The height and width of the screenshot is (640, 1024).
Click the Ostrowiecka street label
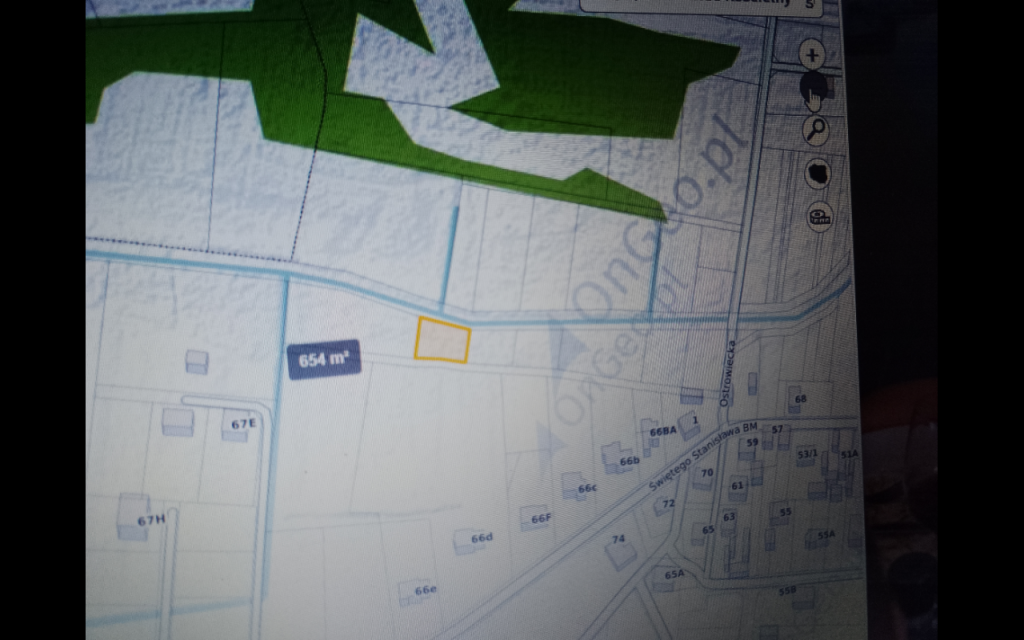pos(726,373)
